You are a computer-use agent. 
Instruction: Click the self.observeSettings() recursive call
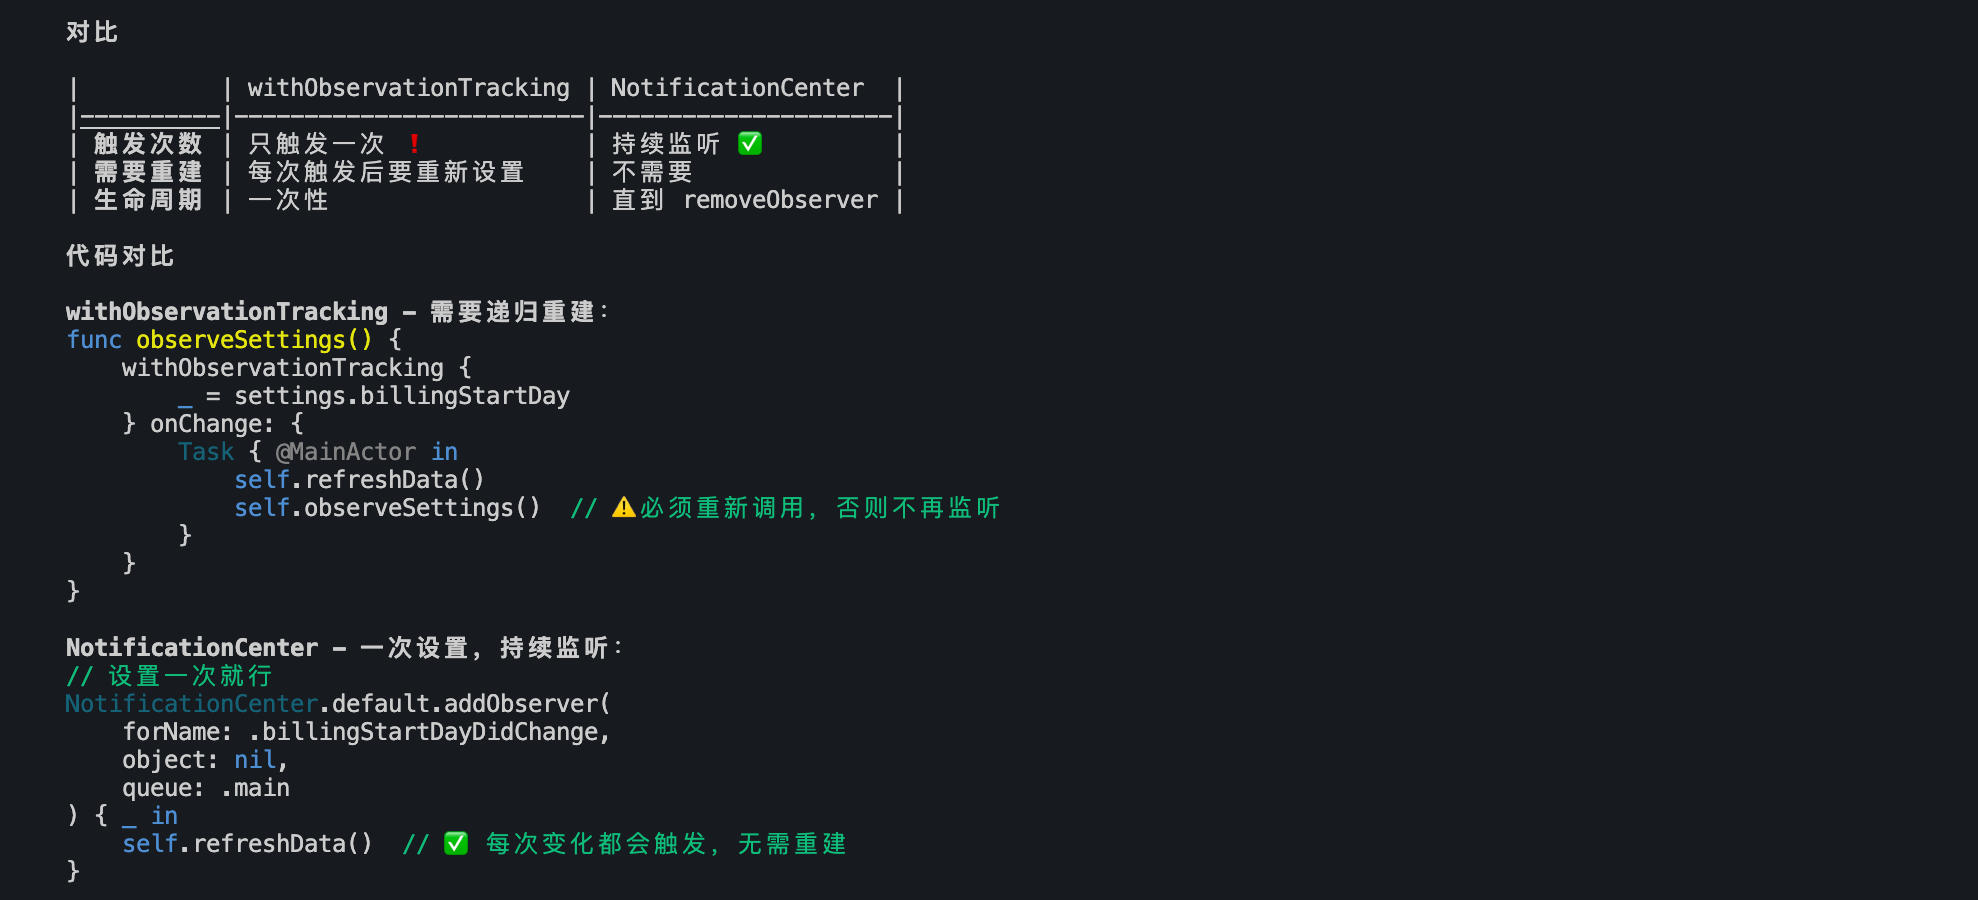click(387, 508)
